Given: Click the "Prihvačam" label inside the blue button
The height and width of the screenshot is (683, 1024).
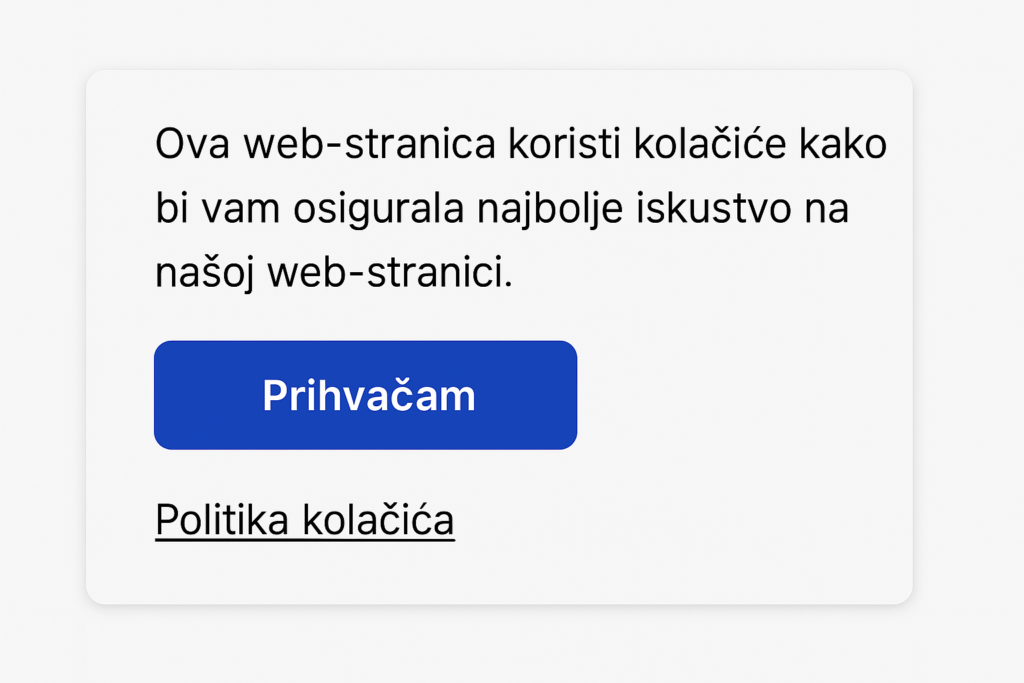Looking at the screenshot, I should click(369, 396).
